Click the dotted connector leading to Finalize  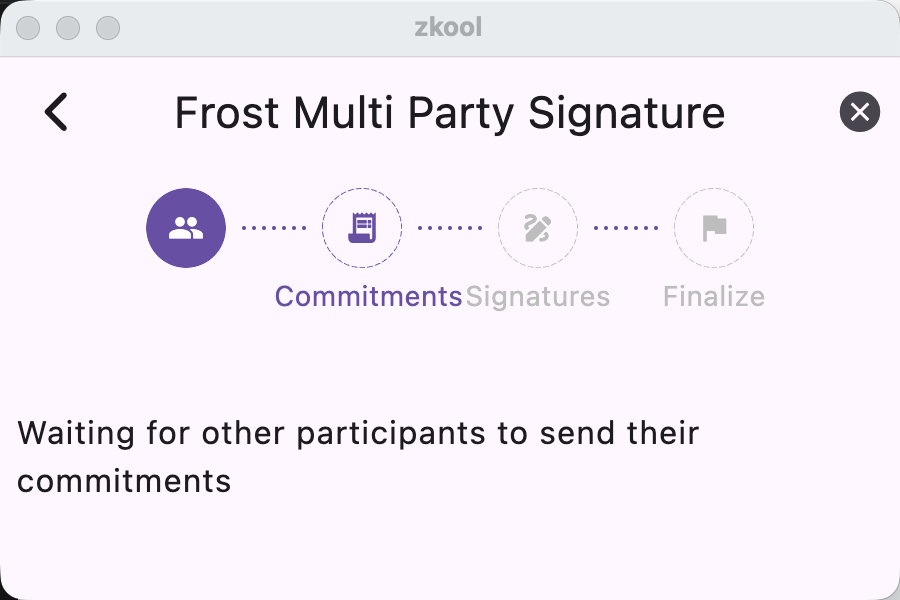[x=626, y=228]
